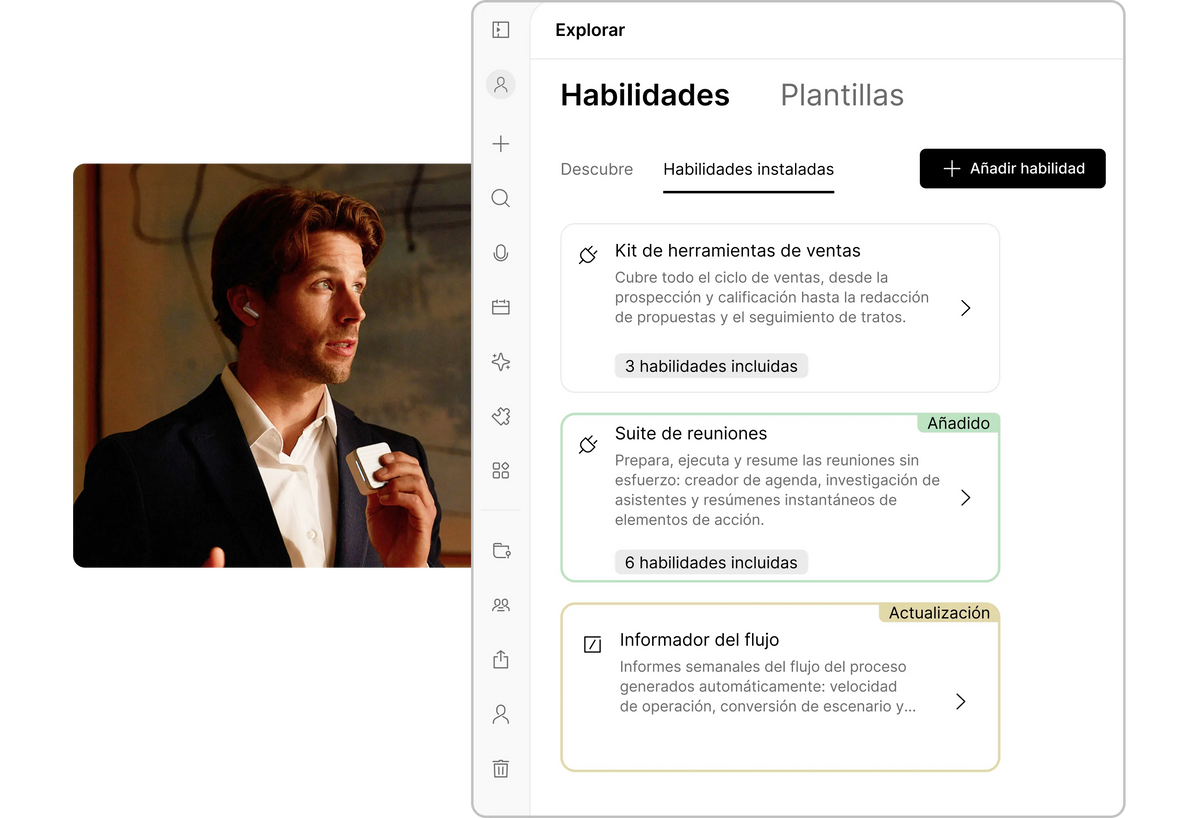Click the description starting 'Prepara, ejecuta y resume'
This screenshot has height=818, width=1200.
coord(777,490)
